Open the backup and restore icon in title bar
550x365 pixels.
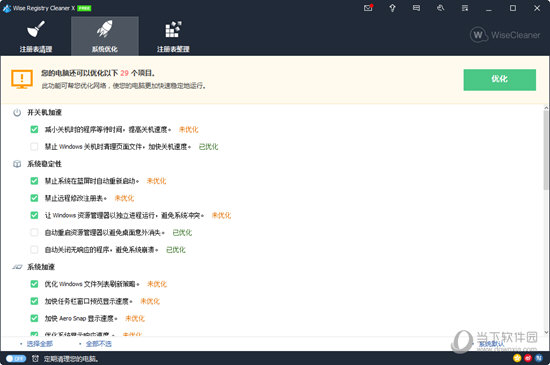441,8
